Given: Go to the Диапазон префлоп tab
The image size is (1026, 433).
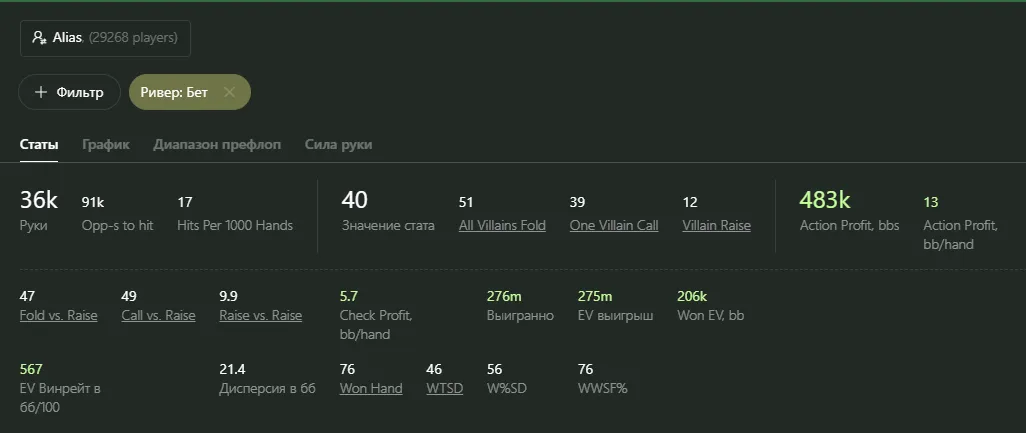Looking at the screenshot, I should pyautogui.click(x=217, y=144).
